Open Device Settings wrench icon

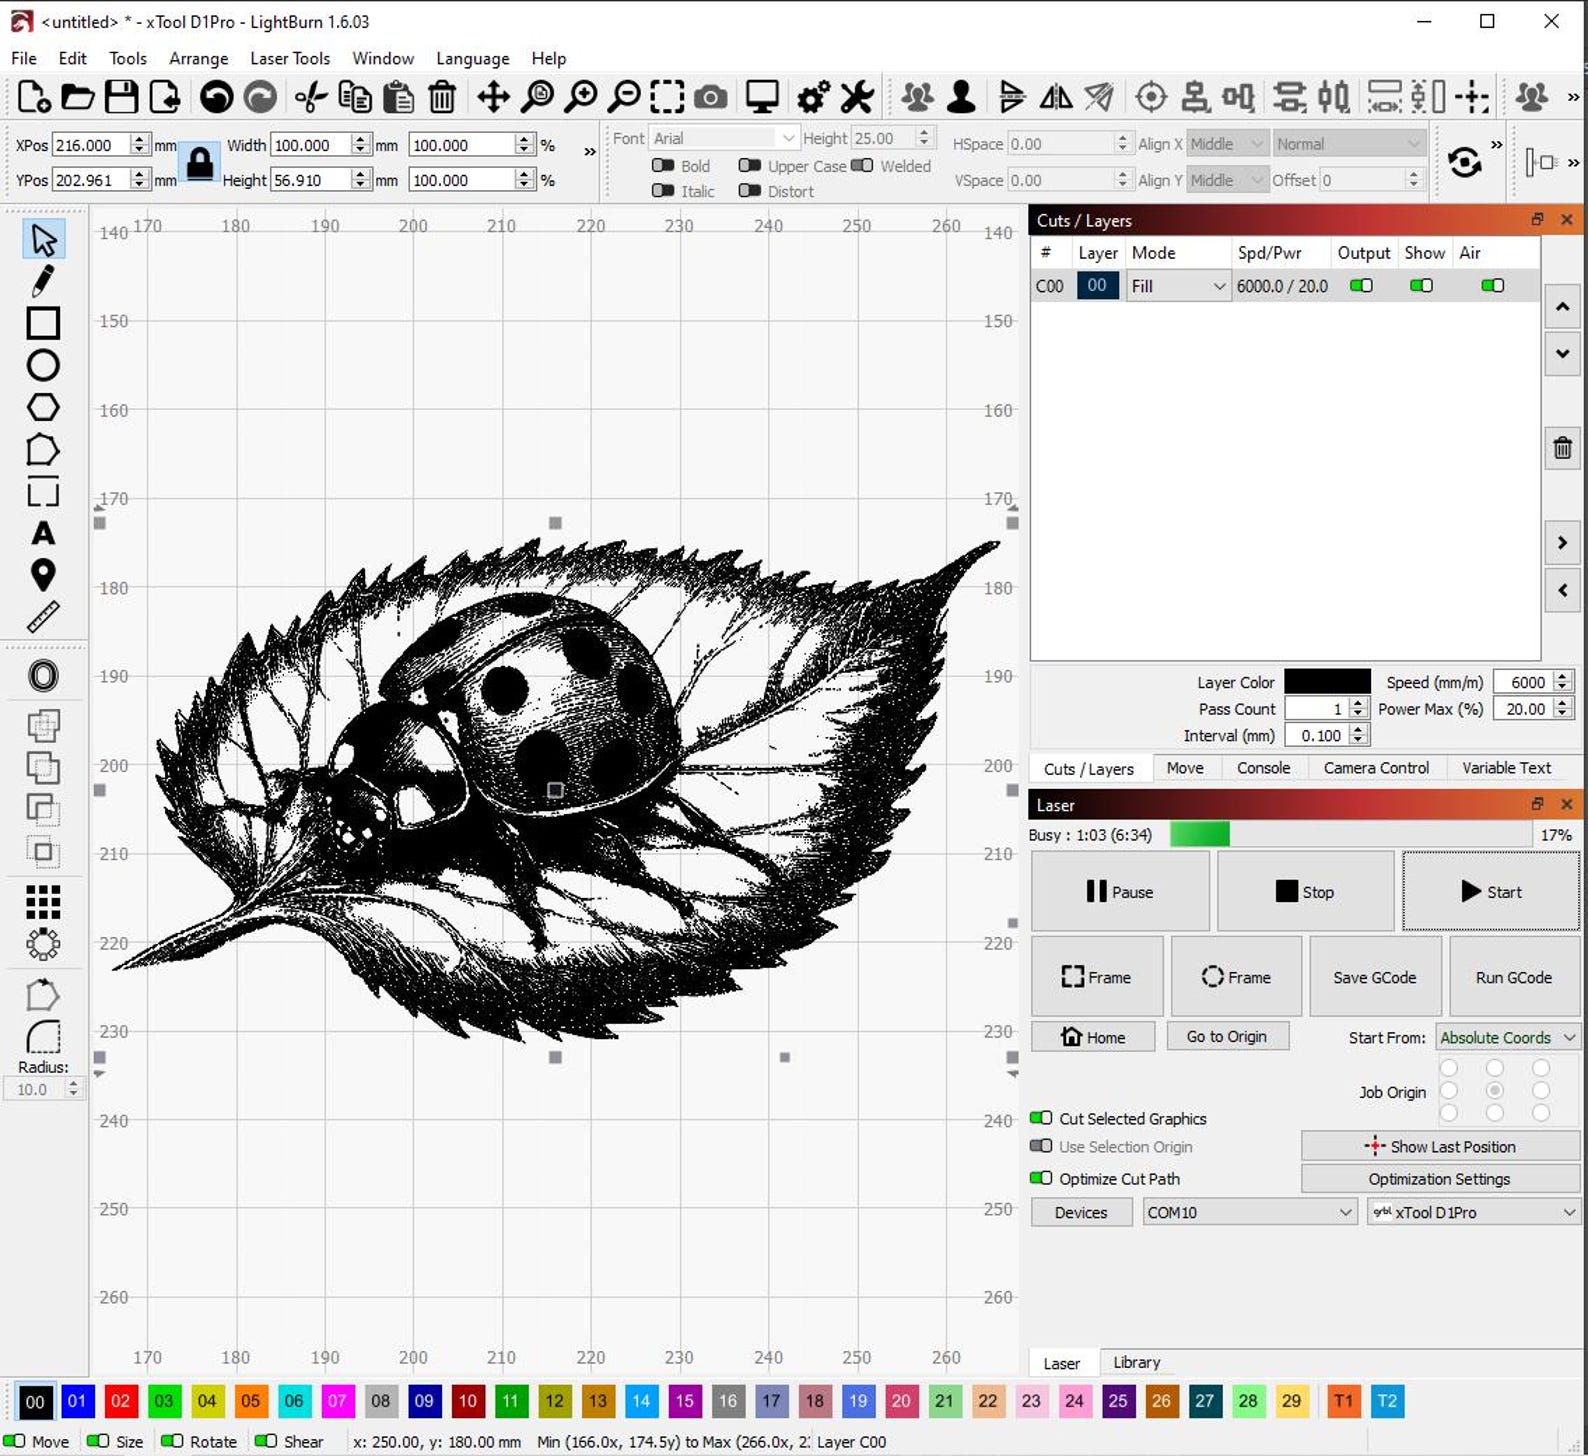857,97
